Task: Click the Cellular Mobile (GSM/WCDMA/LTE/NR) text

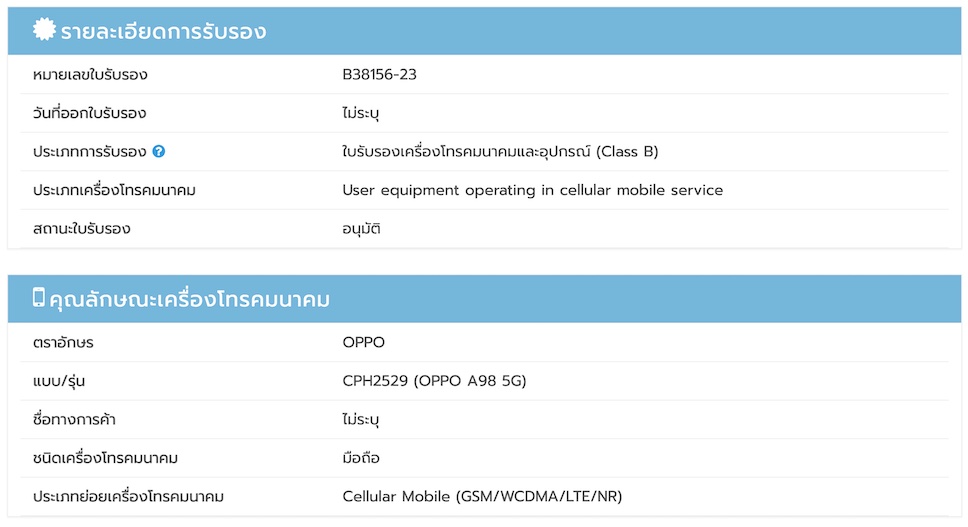Action: (x=483, y=496)
